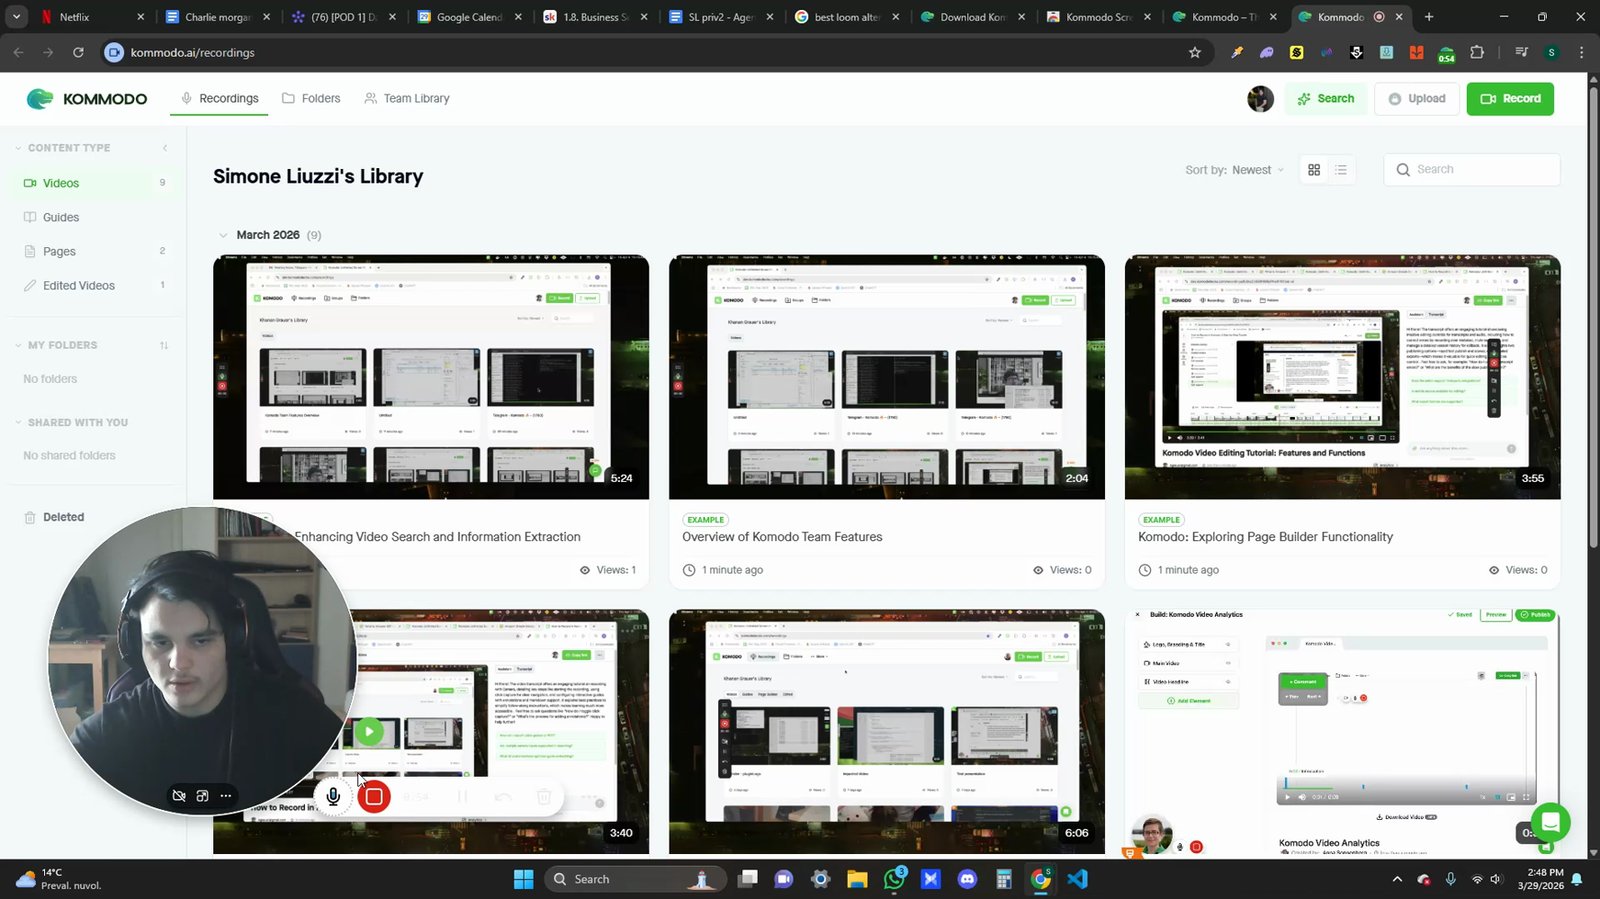Viewport: 1600px width, 899px height.
Task: Click the Upload button
Action: [x=1417, y=99]
